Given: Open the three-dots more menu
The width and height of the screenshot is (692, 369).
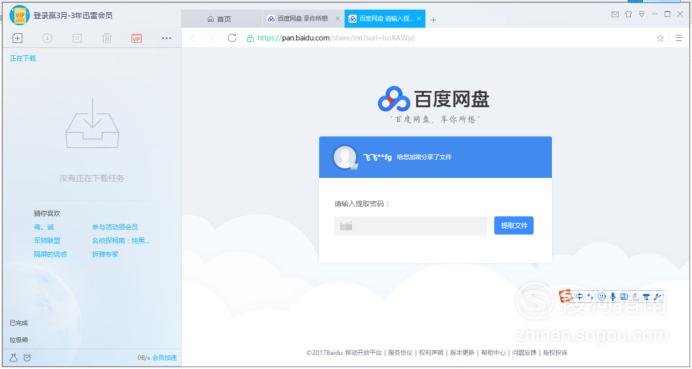Looking at the screenshot, I should pos(166,38).
